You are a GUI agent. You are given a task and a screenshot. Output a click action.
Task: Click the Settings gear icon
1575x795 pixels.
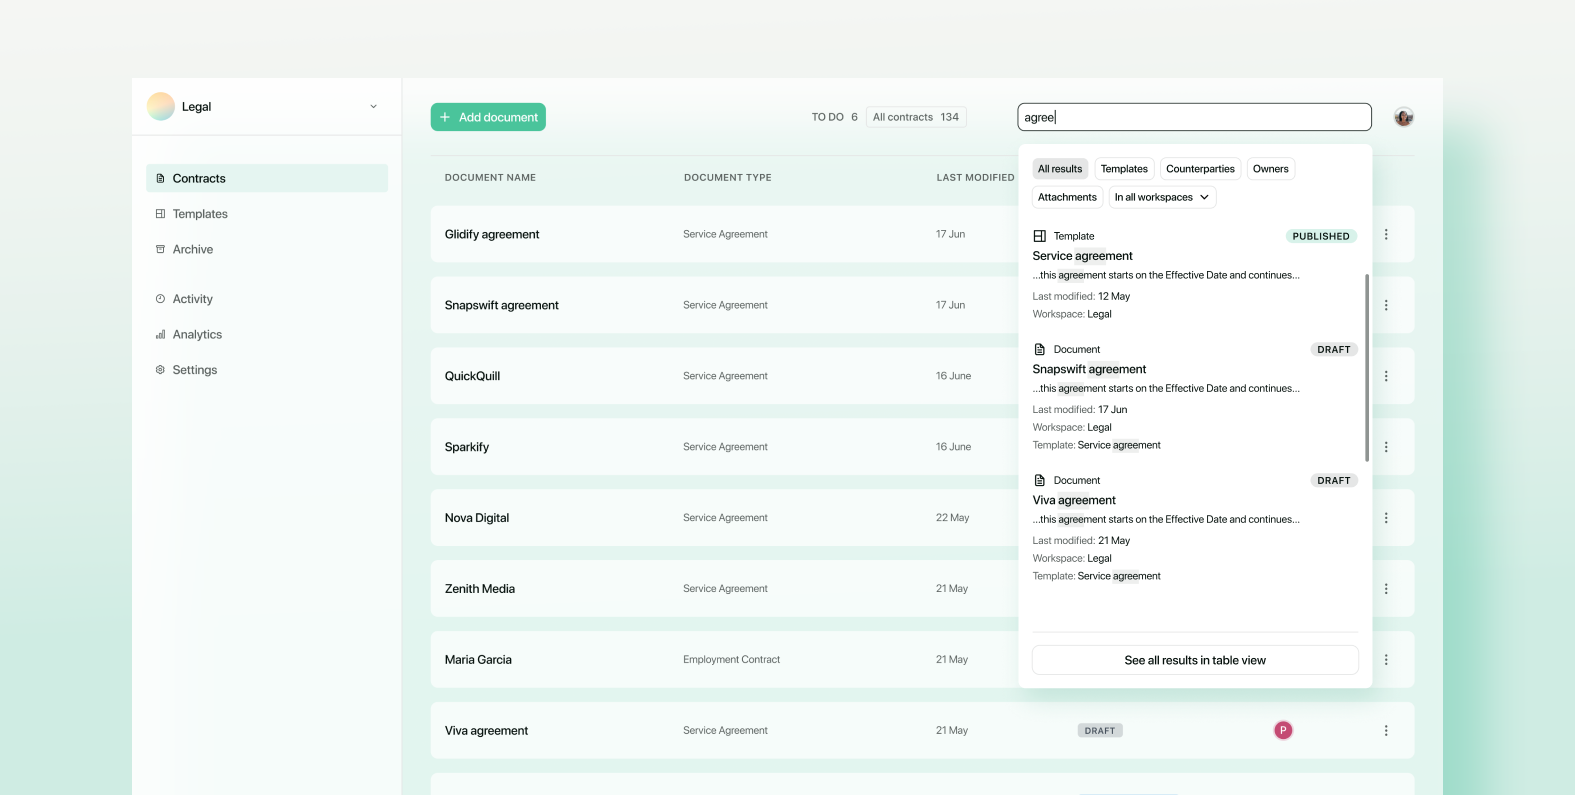pyautogui.click(x=160, y=370)
